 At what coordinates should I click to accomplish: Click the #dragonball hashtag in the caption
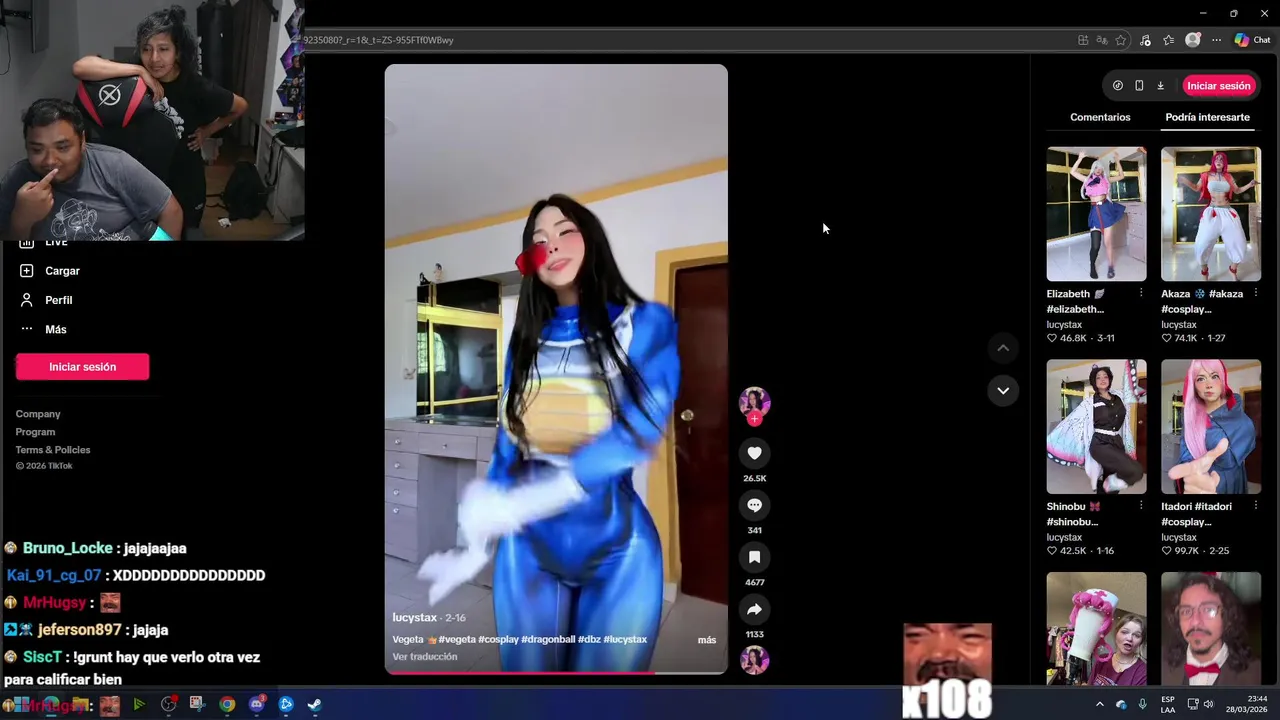(548, 640)
